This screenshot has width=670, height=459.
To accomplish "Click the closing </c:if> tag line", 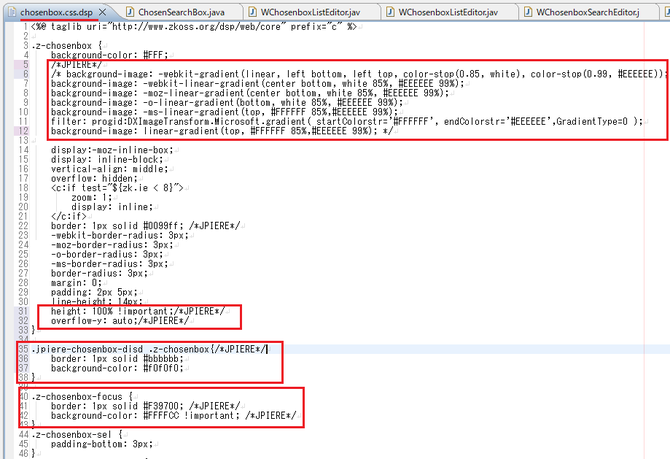I will coord(68,216).
